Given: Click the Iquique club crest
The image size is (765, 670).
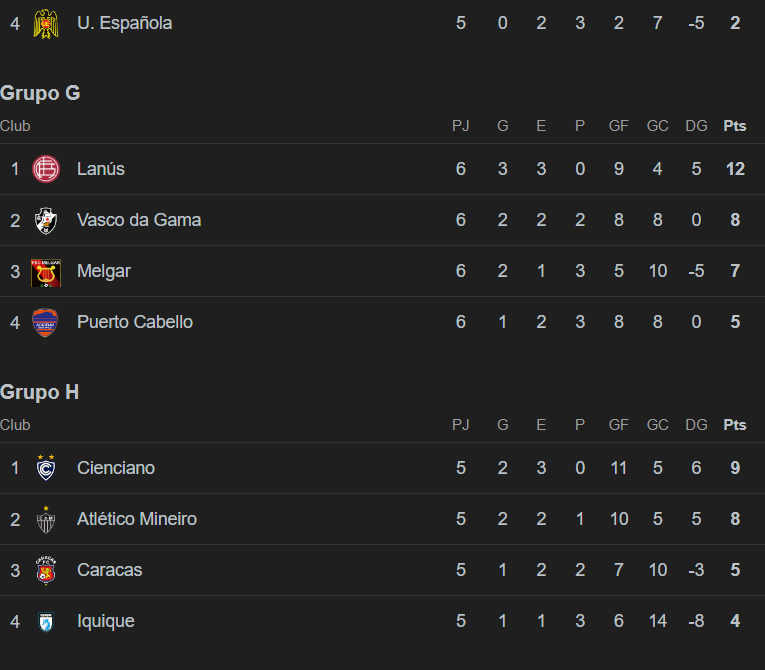Looking at the screenshot, I should (x=46, y=622).
